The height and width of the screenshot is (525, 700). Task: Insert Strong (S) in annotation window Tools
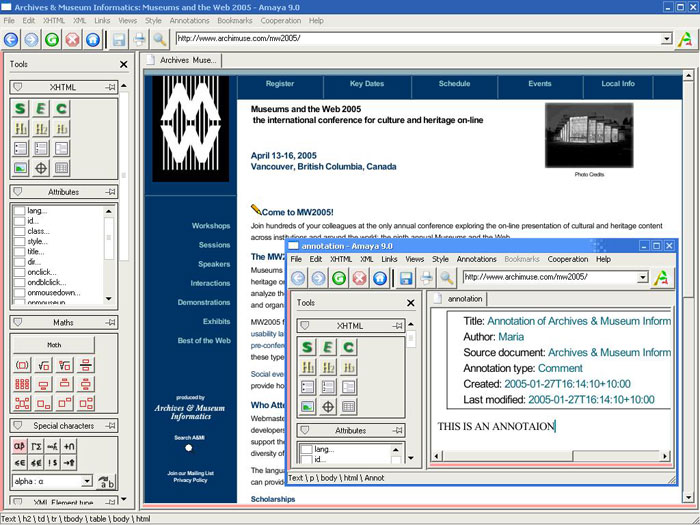click(x=307, y=347)
